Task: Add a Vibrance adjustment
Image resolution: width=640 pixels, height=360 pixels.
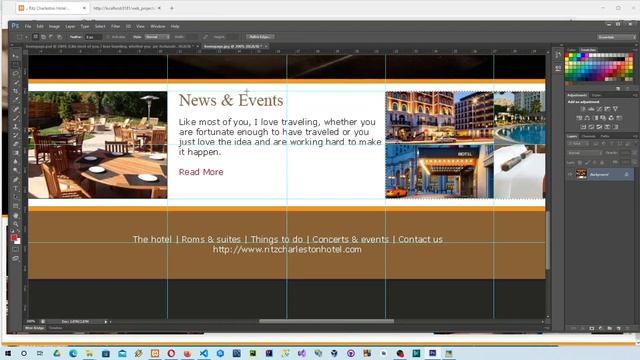Action: point(616,109)
